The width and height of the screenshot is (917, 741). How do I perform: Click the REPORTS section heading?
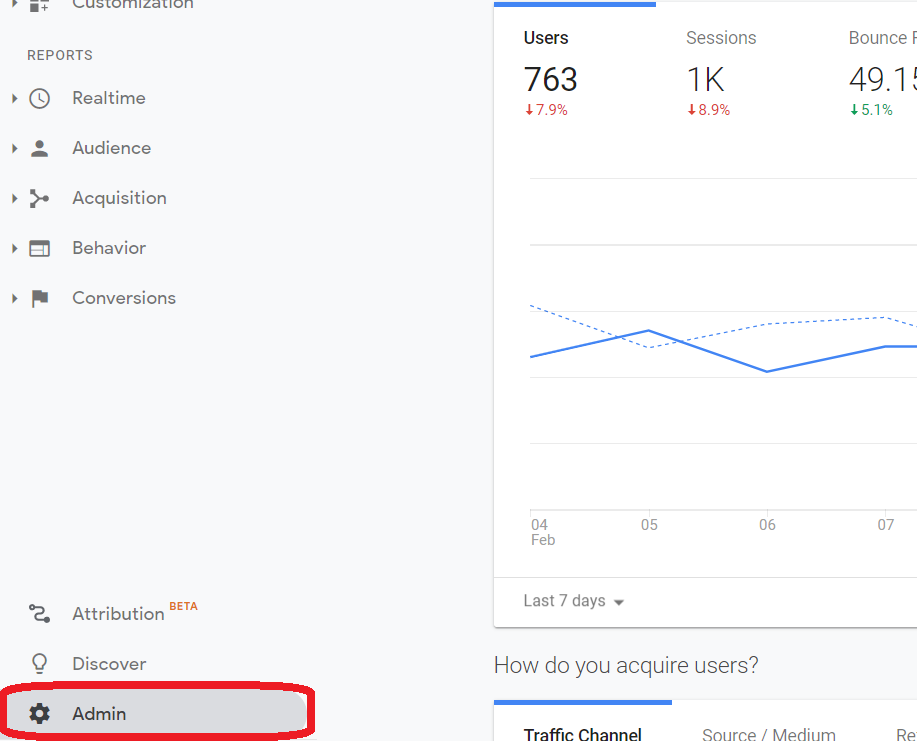pos(60,56)
